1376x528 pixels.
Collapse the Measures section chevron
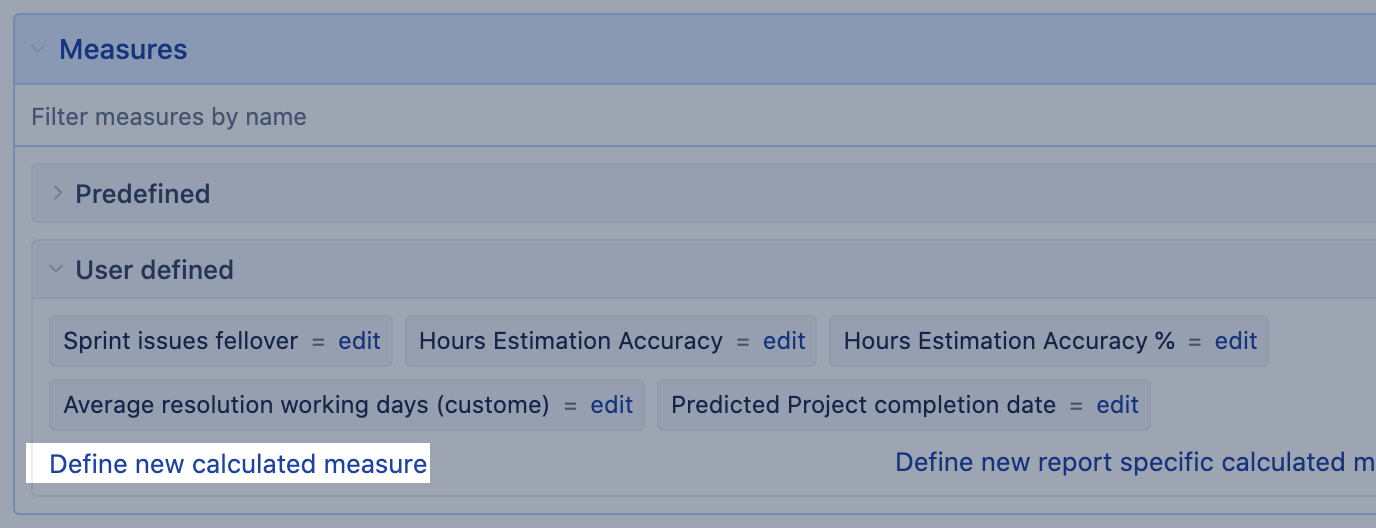pos(38,49)
